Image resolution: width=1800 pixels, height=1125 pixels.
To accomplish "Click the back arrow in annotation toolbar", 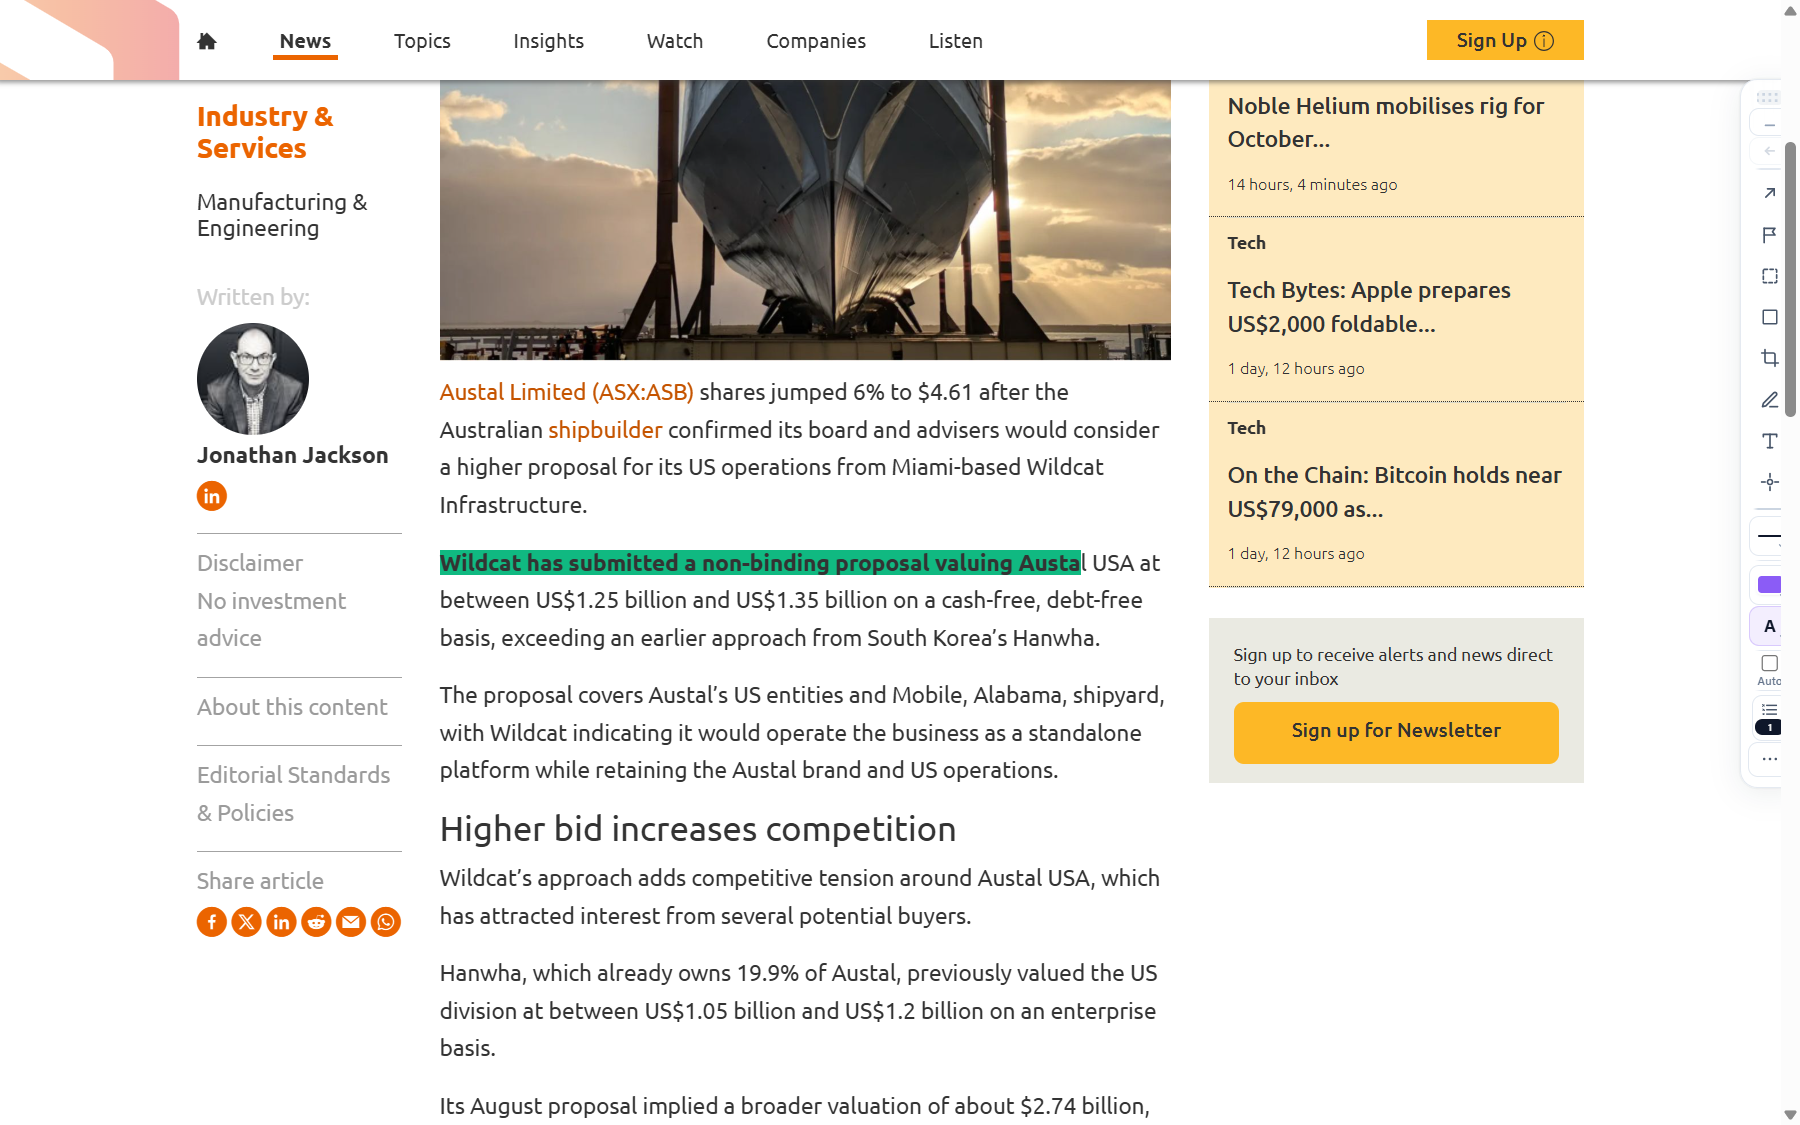I will coord(1769,151).
